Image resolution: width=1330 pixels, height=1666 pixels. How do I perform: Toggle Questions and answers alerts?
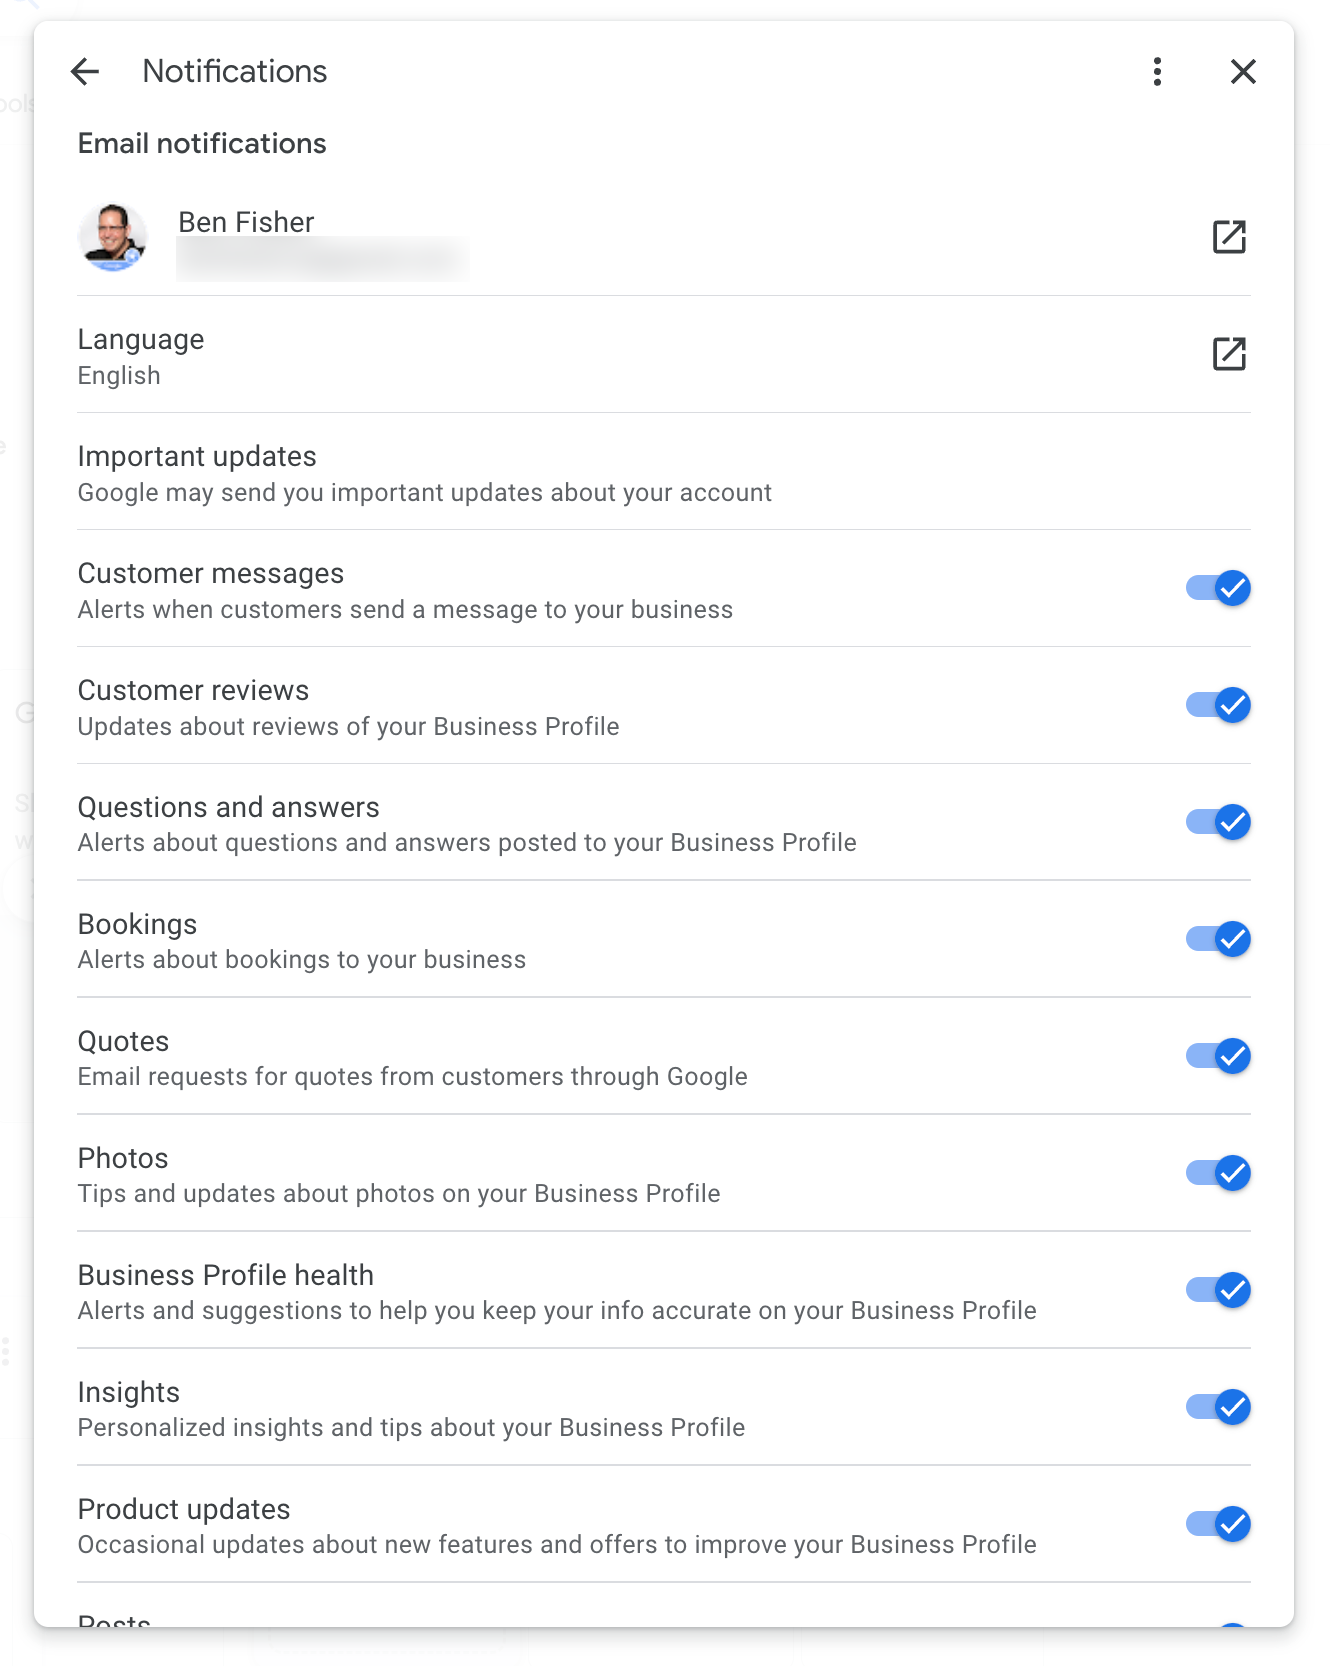coord(1218,822)
